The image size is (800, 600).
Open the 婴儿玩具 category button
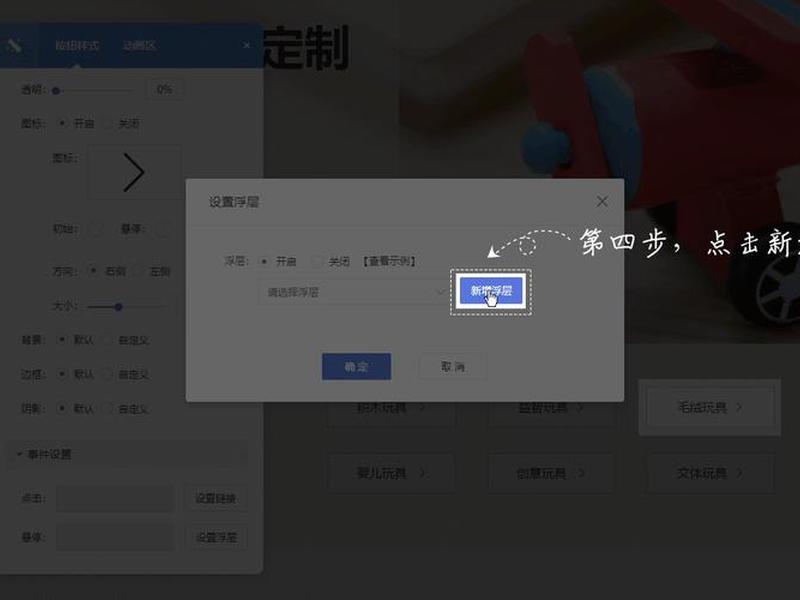pos(391,473)
